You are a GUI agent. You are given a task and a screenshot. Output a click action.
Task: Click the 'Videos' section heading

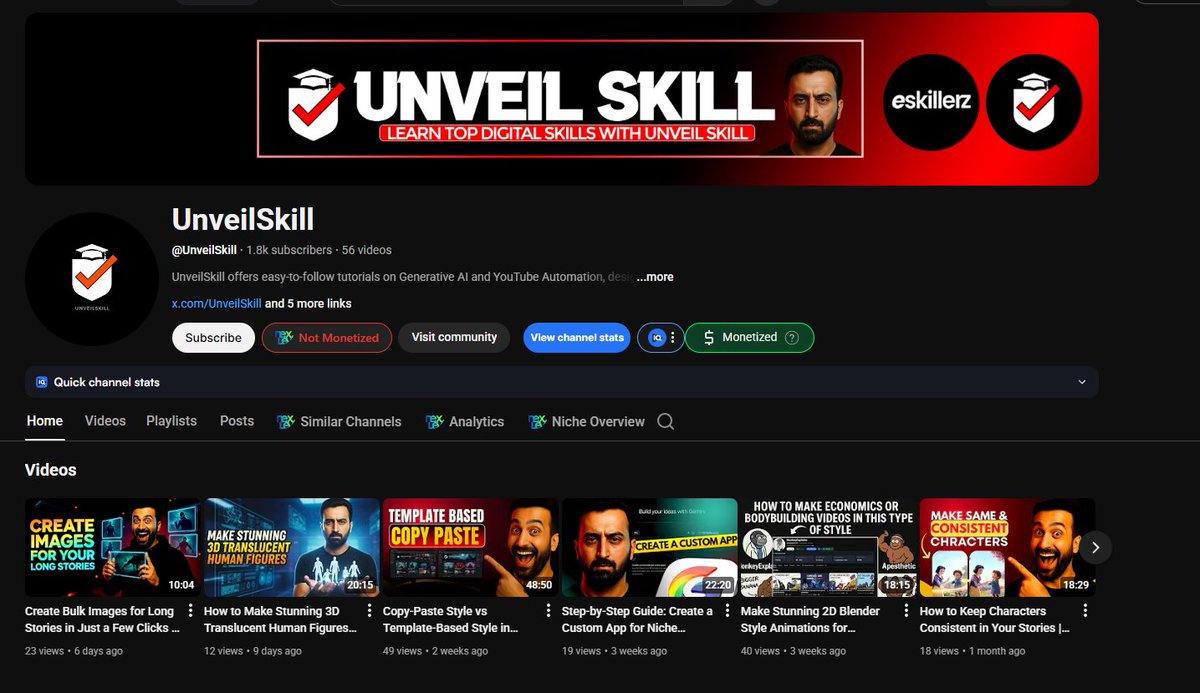pos(51,470)
